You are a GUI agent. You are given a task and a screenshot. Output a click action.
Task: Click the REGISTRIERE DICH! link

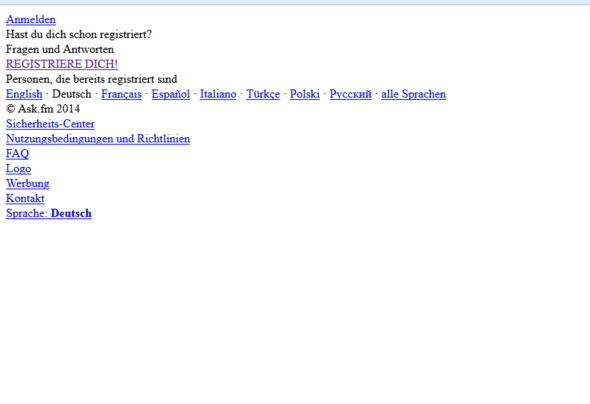62,64
